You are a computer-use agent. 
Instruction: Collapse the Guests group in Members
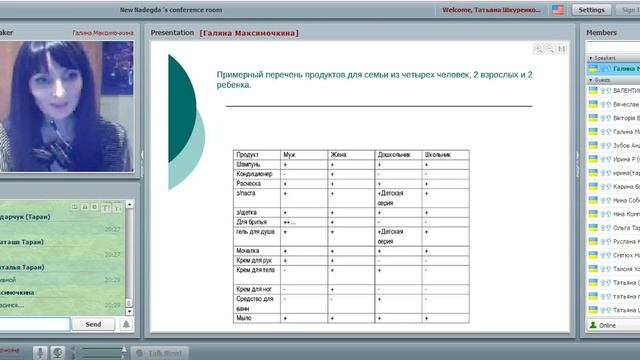pos(591,80)
